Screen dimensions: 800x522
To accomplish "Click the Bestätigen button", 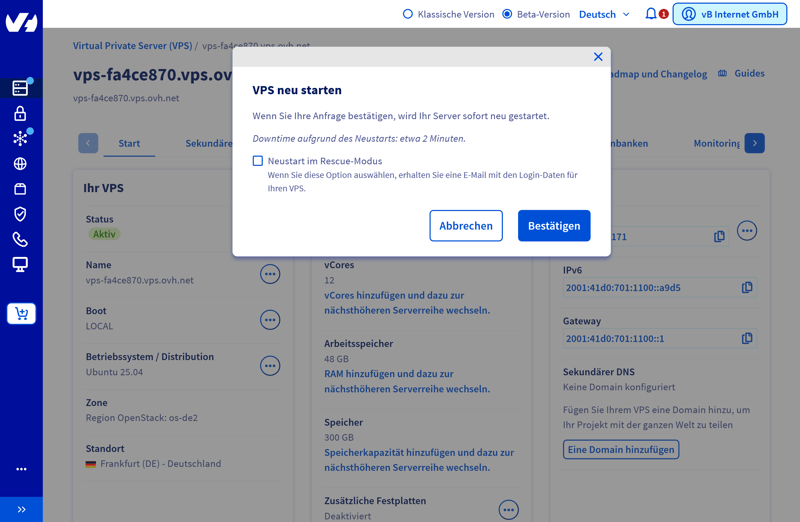I will click(x=554, y=226).
